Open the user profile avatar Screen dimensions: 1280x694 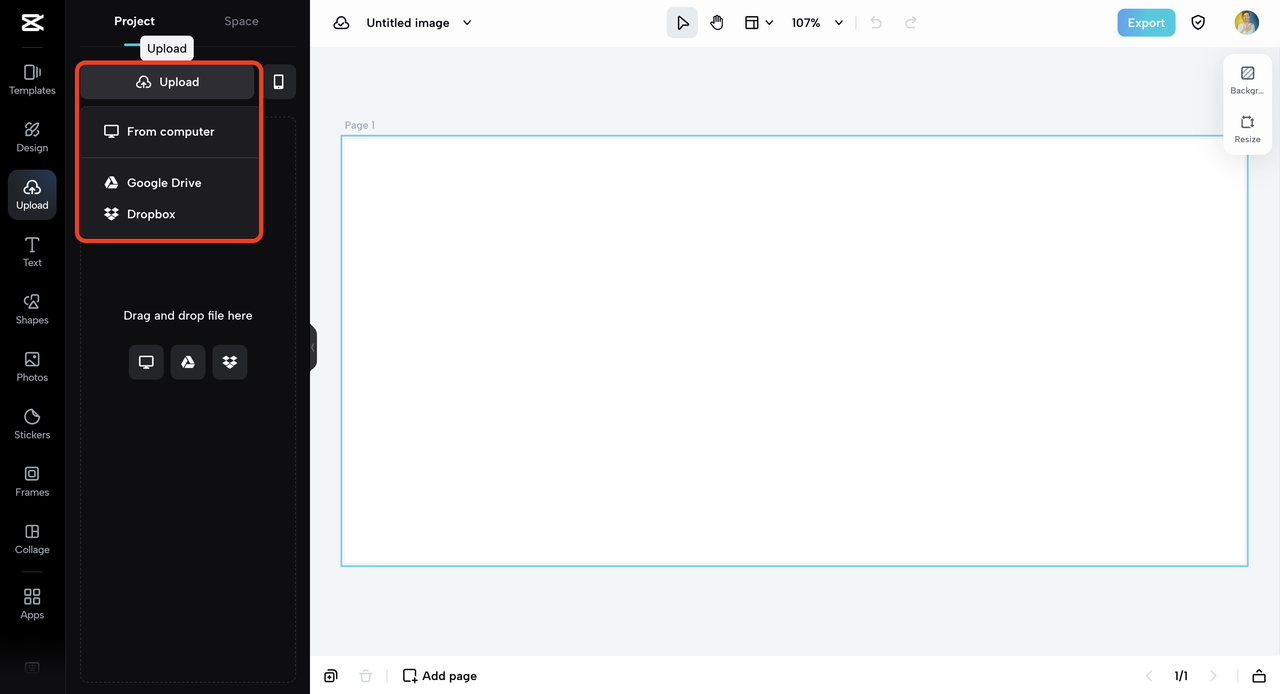click(x=1247, y=23)
